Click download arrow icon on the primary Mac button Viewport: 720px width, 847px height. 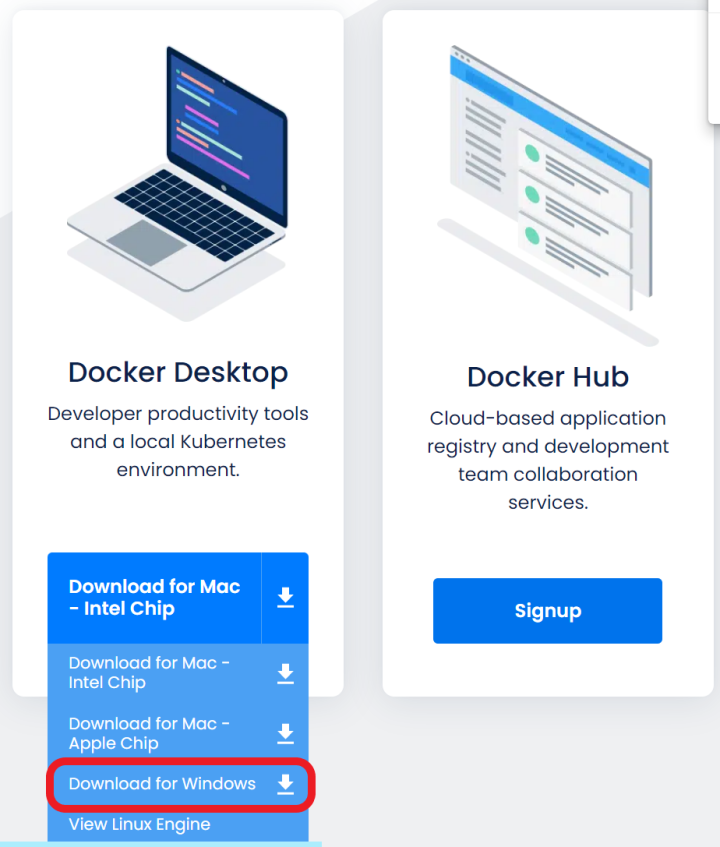point(285,598)
